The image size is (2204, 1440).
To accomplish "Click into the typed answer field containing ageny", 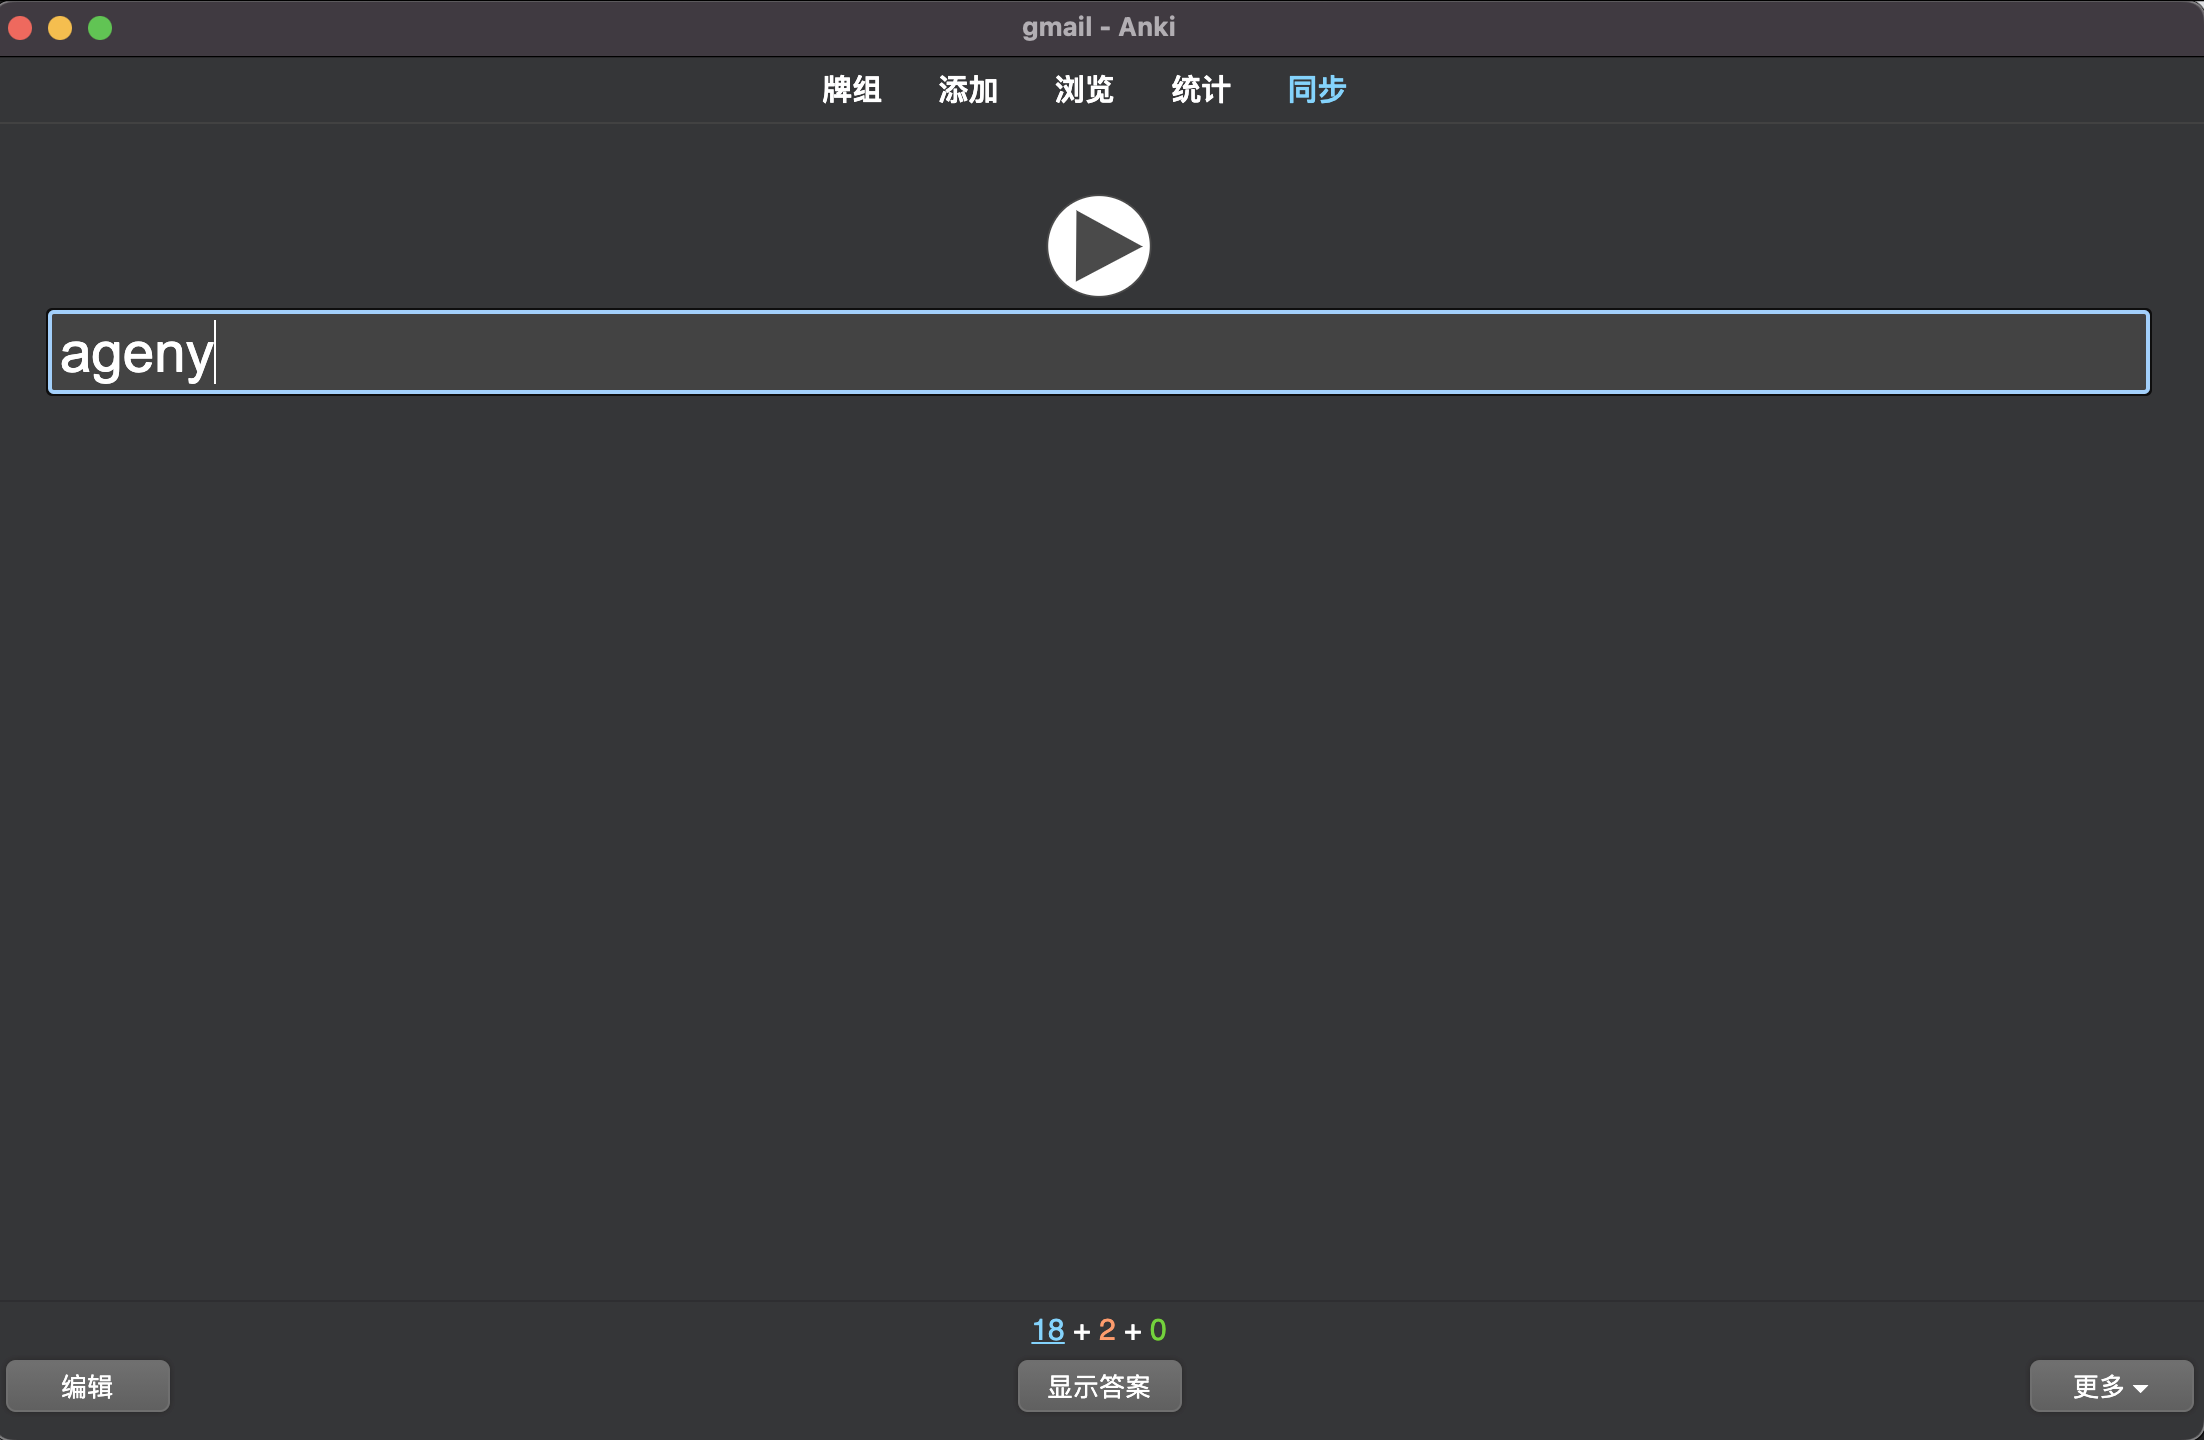I will click(1098, 352).
